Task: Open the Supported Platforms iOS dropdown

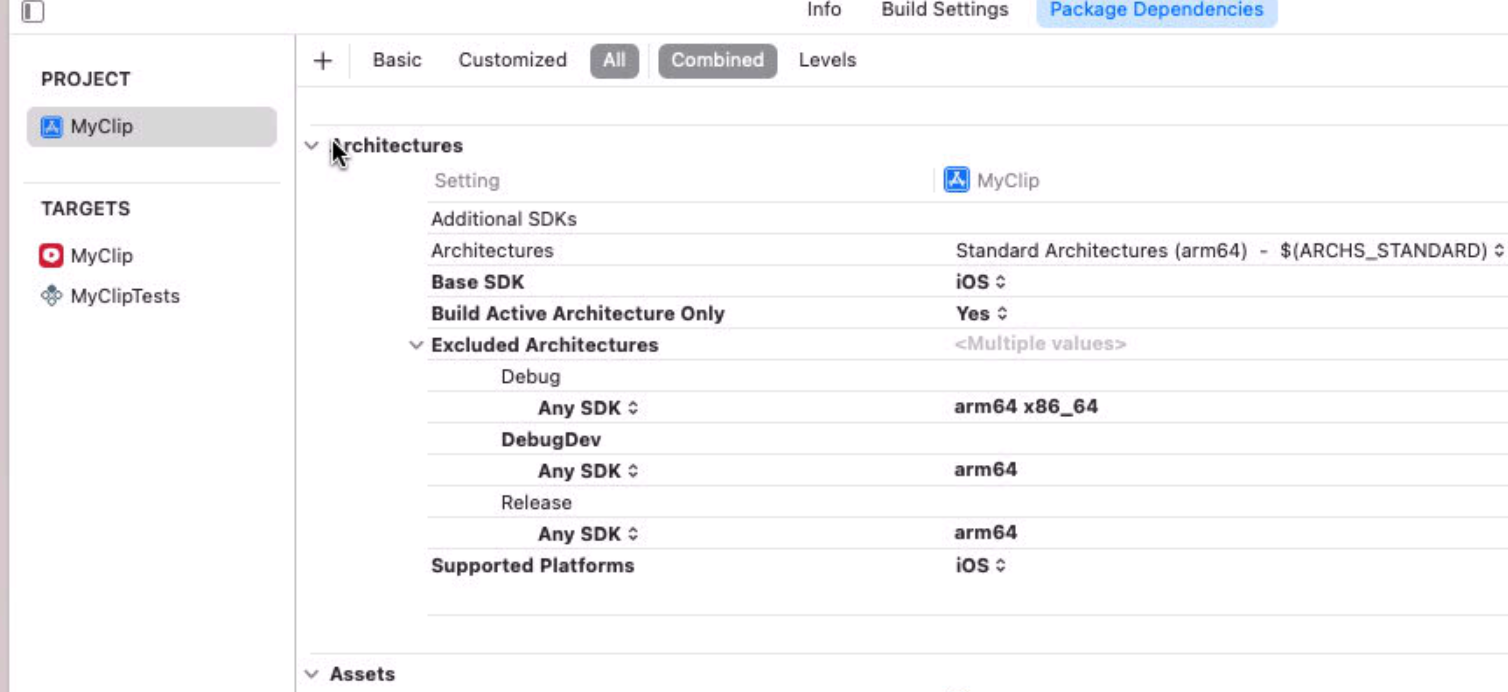Action: point(980,566)
